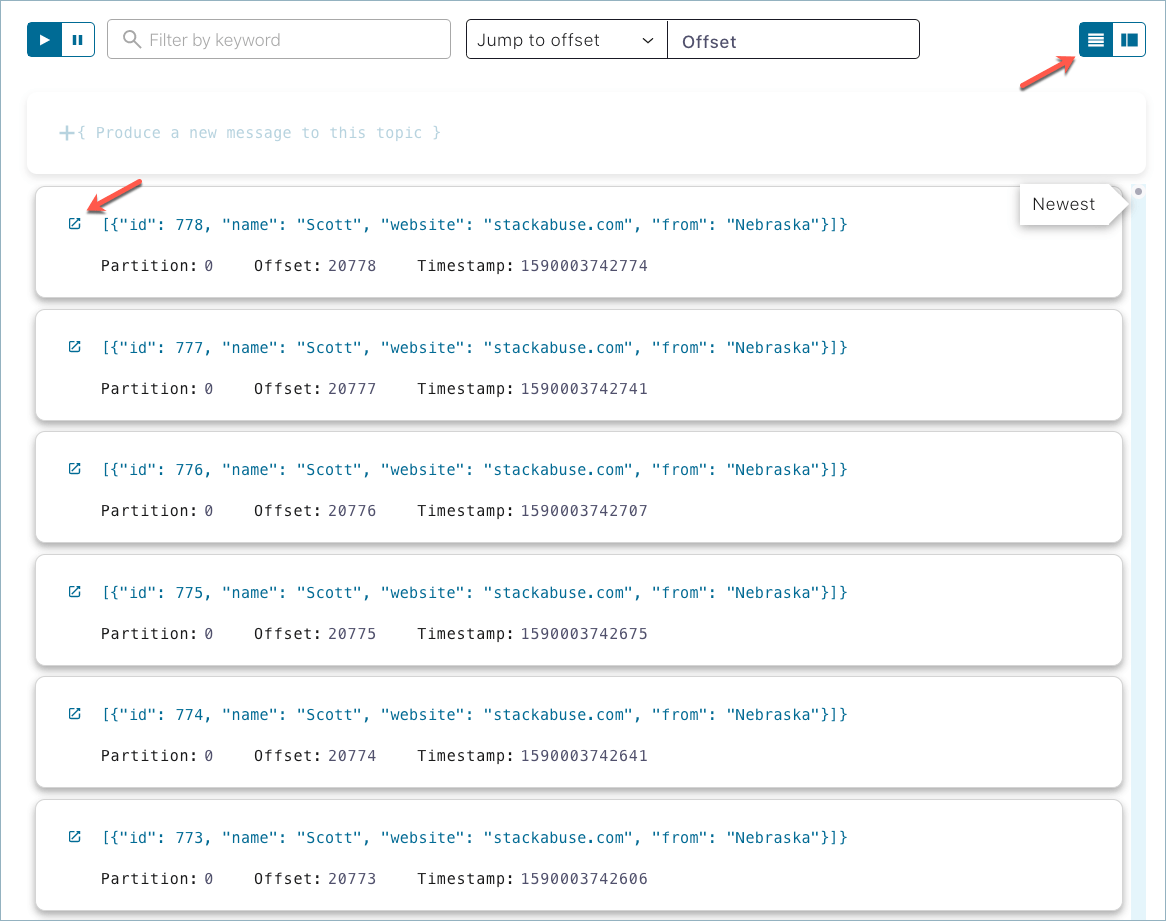Open message at offset 20776 via external-link icon

pyautogui.click(x=74, y=469)
